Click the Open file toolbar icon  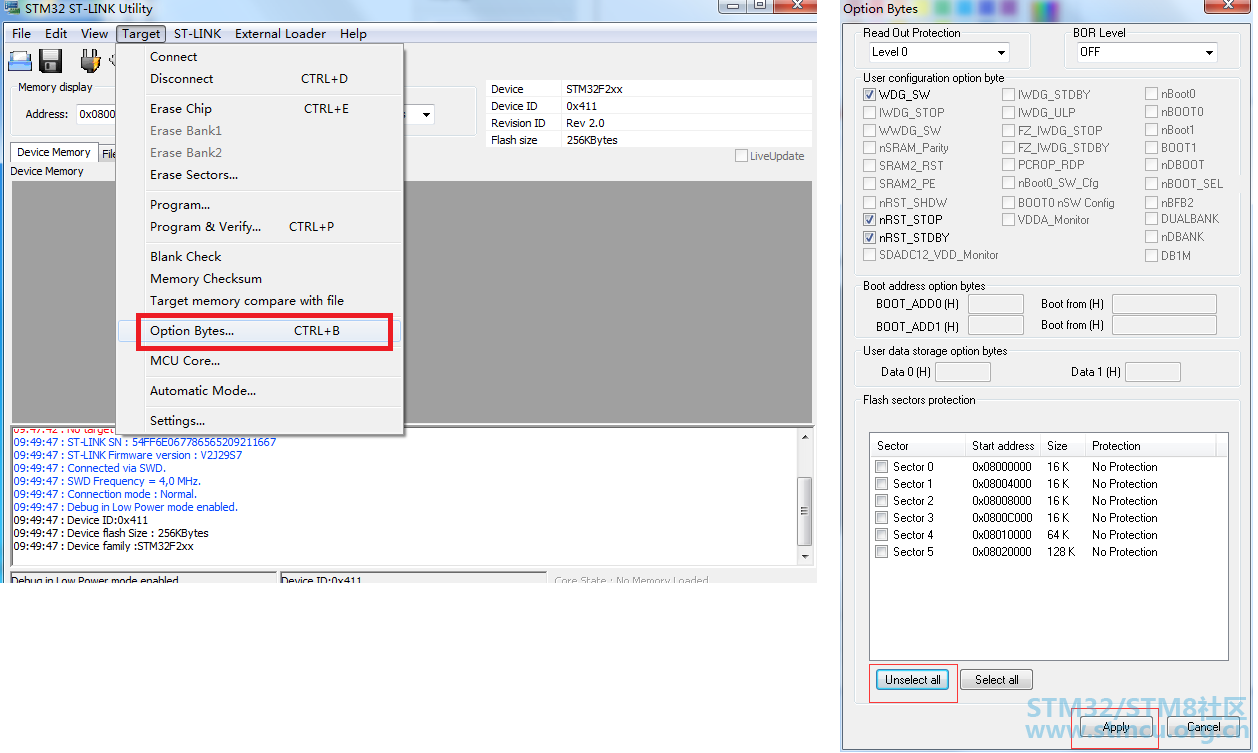click(x=20, y=61)
